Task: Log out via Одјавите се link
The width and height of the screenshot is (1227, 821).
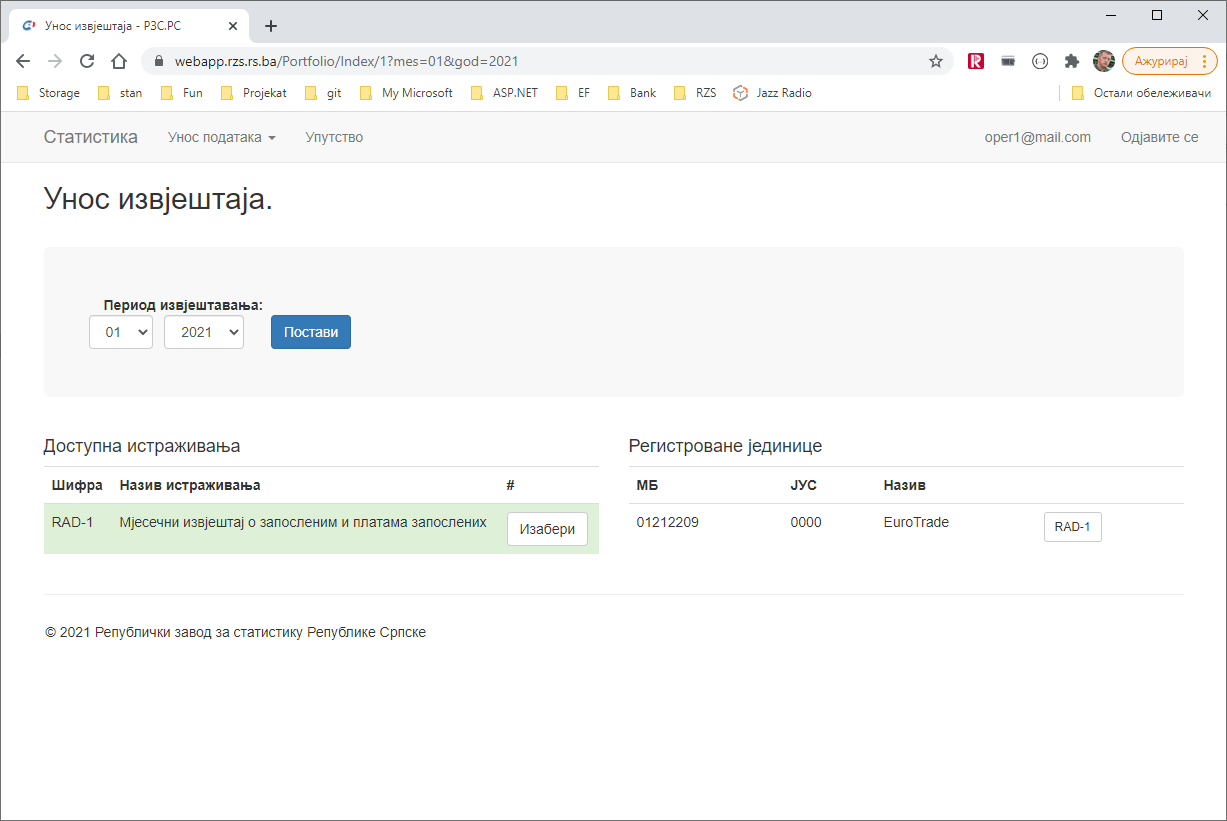Action: [x=1159, y=137]
